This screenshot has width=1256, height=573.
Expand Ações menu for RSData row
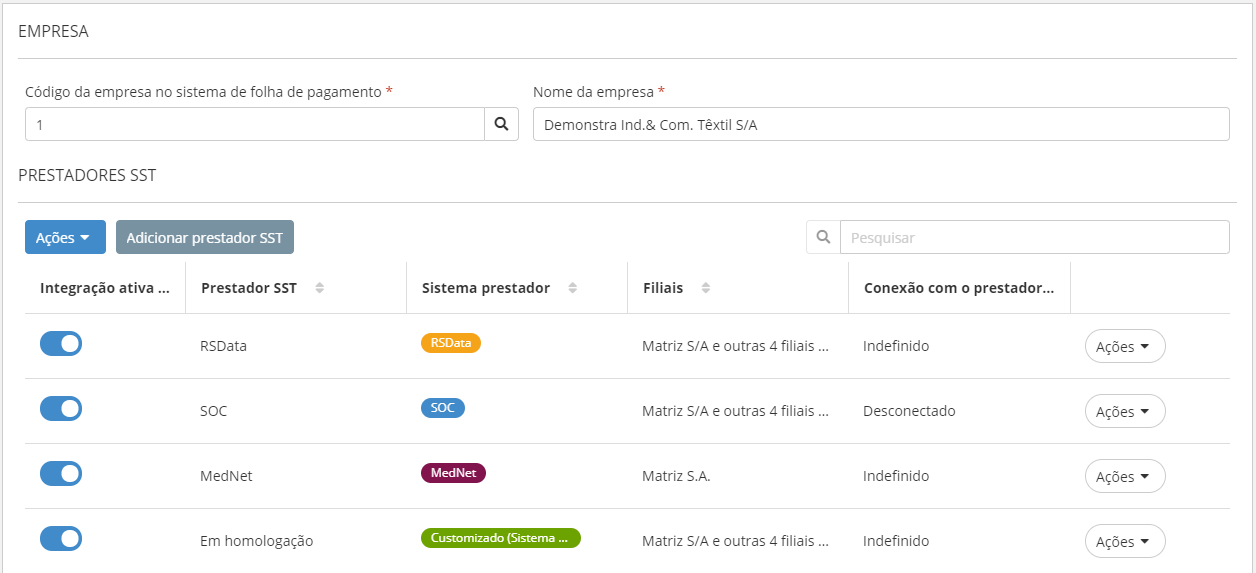[1125, 346]
